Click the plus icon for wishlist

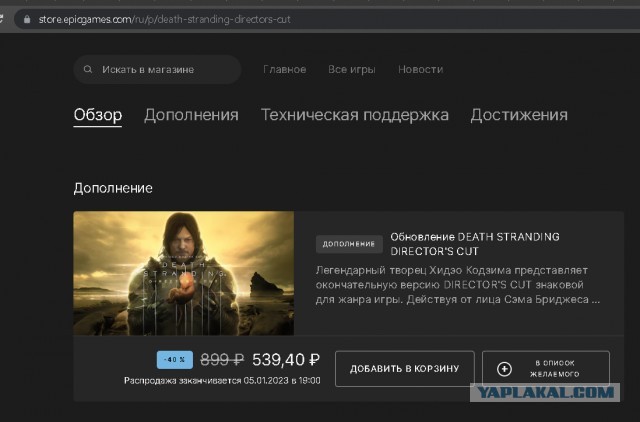pyautogui.click(x=504, y=369)
